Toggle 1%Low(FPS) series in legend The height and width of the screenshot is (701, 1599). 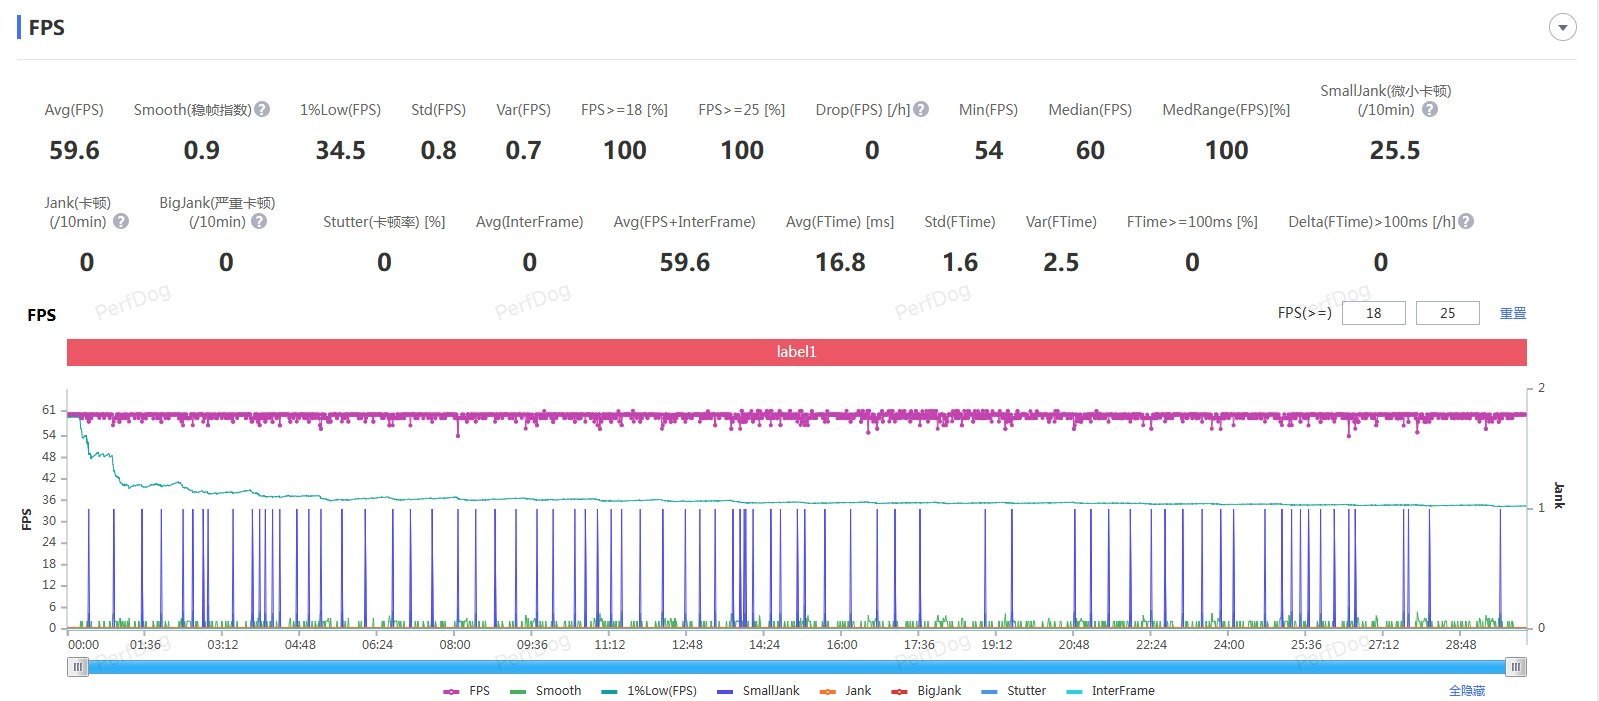[x=649, y=691]
